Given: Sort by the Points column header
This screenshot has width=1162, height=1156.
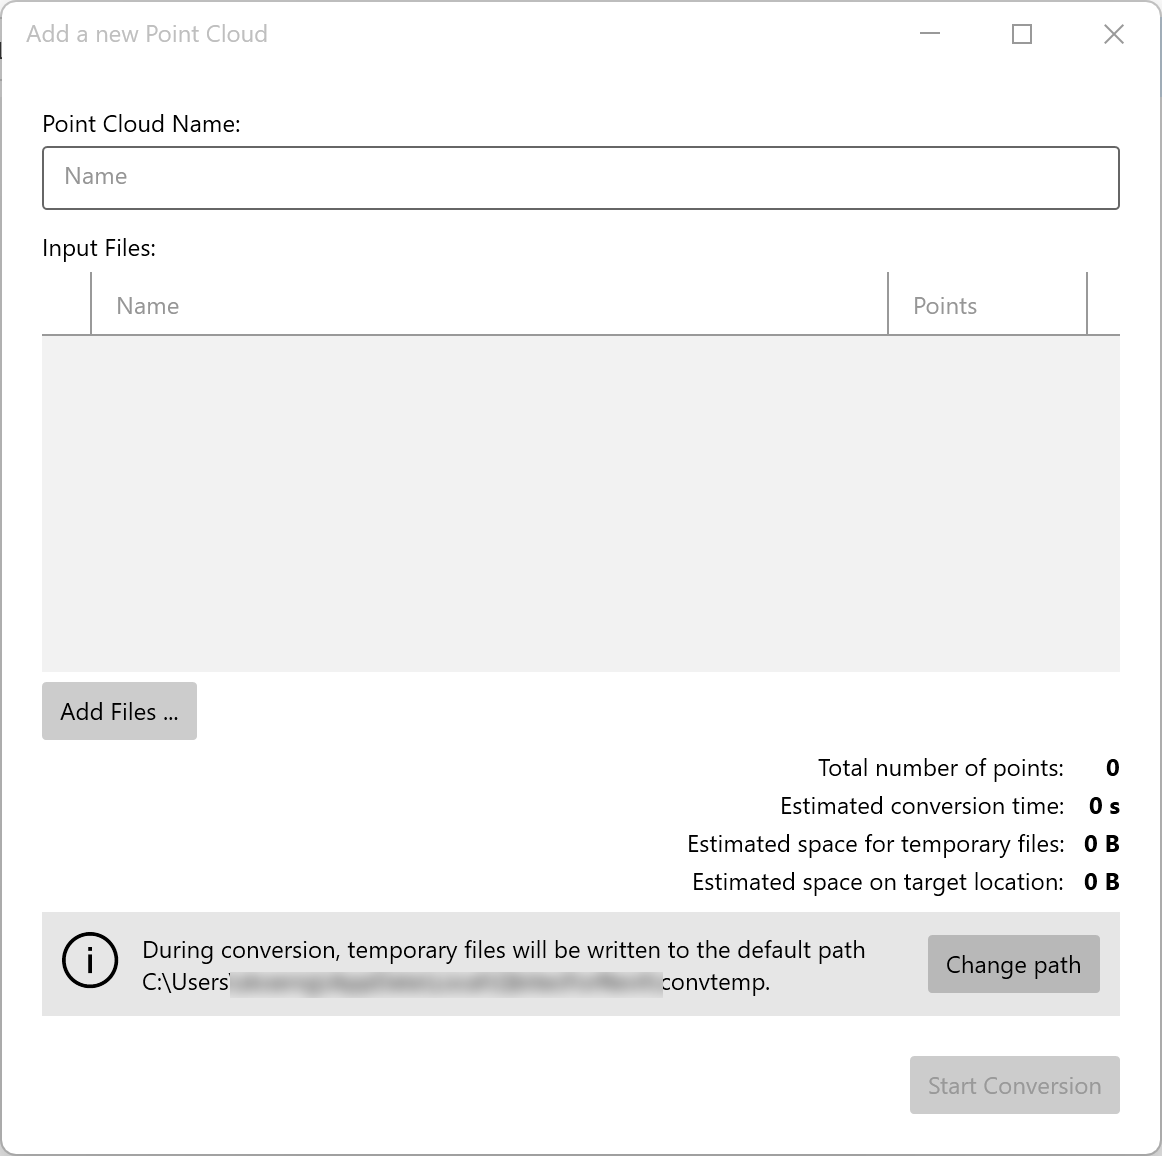Looking at the screenshot, I should (986, 306).
